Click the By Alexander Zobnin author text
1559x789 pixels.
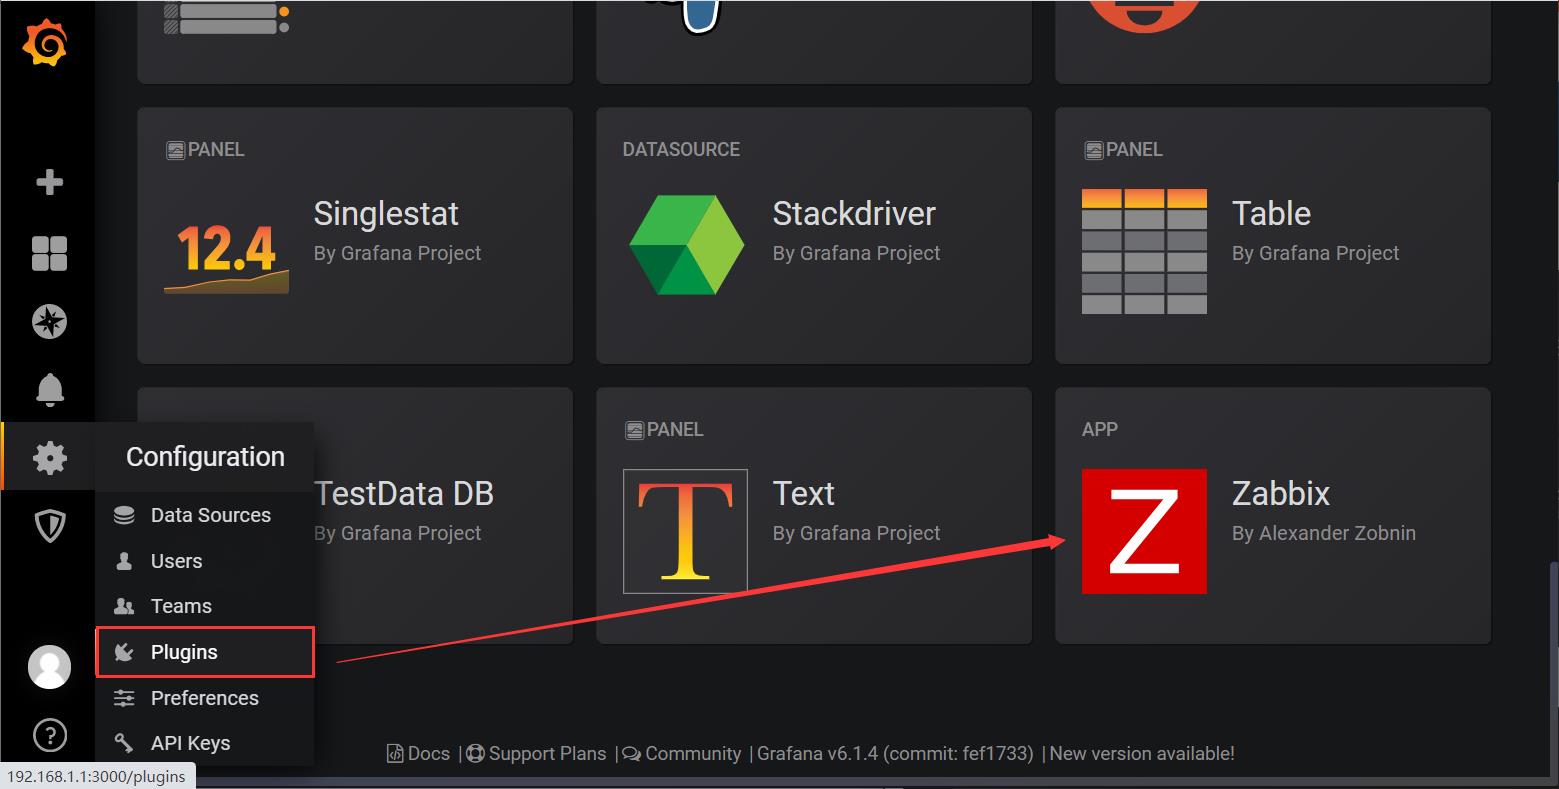(1324, 533)
